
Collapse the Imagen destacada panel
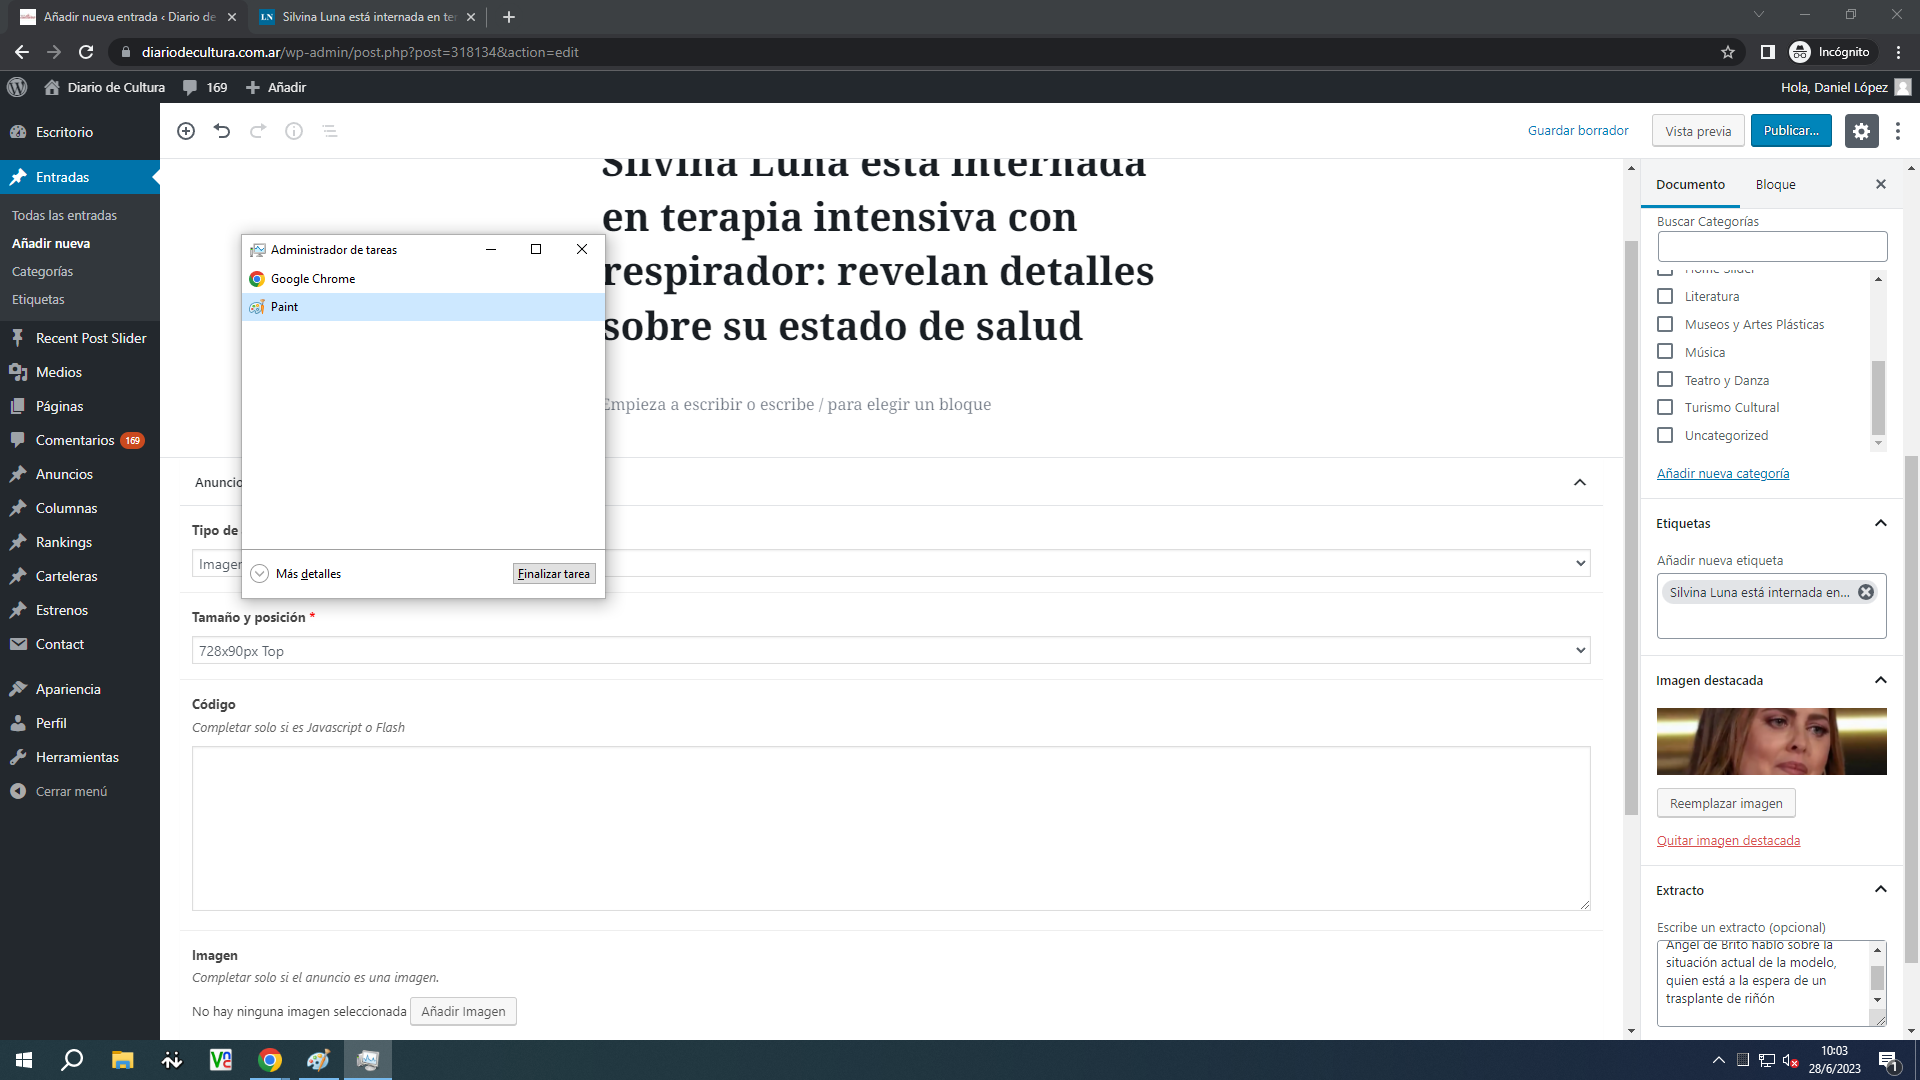point(1881,680)
